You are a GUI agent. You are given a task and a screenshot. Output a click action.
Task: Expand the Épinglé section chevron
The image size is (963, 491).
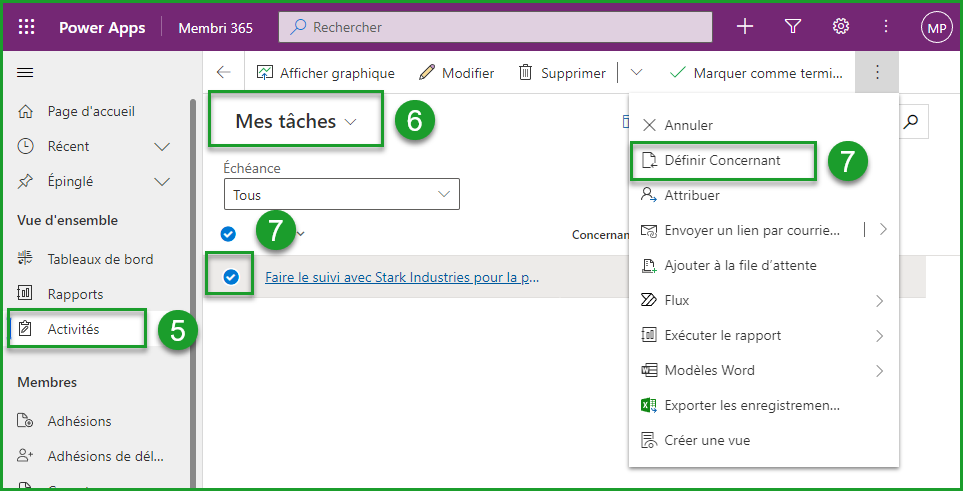[x=162, y=182]
